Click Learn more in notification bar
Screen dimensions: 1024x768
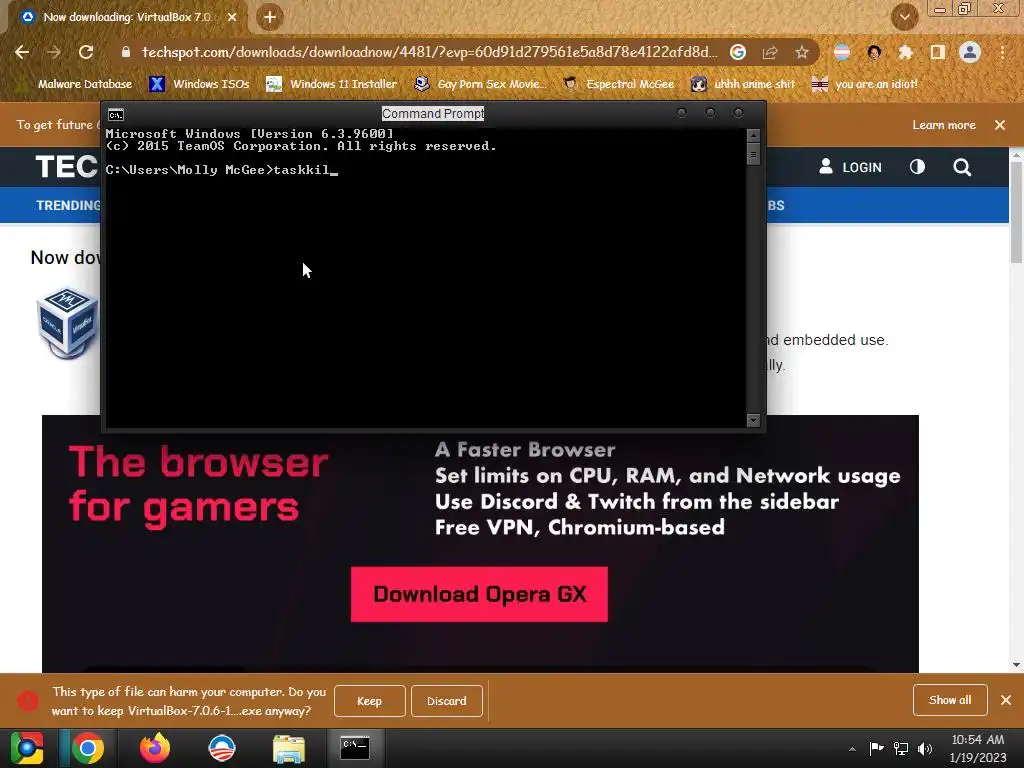click(944, 125)
